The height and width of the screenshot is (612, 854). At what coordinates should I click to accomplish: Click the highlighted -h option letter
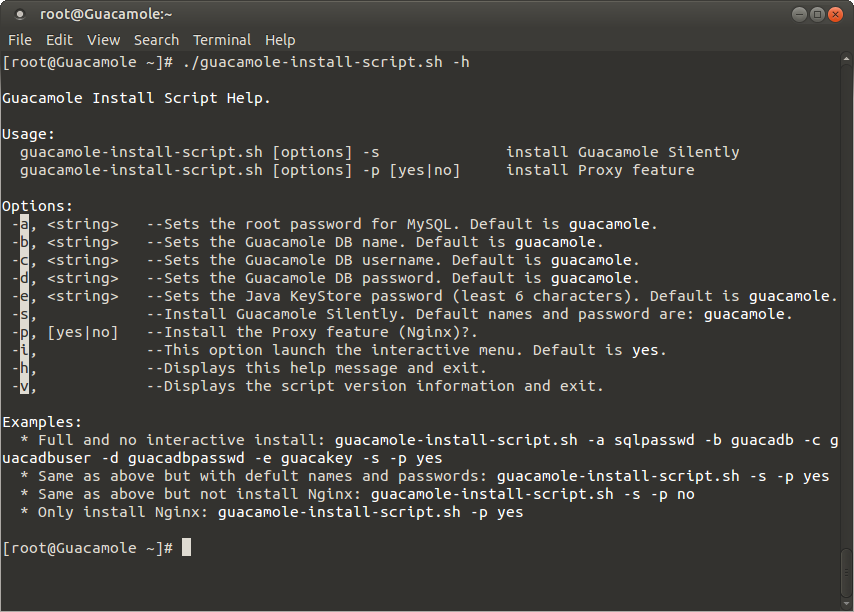tap(25, 368)
